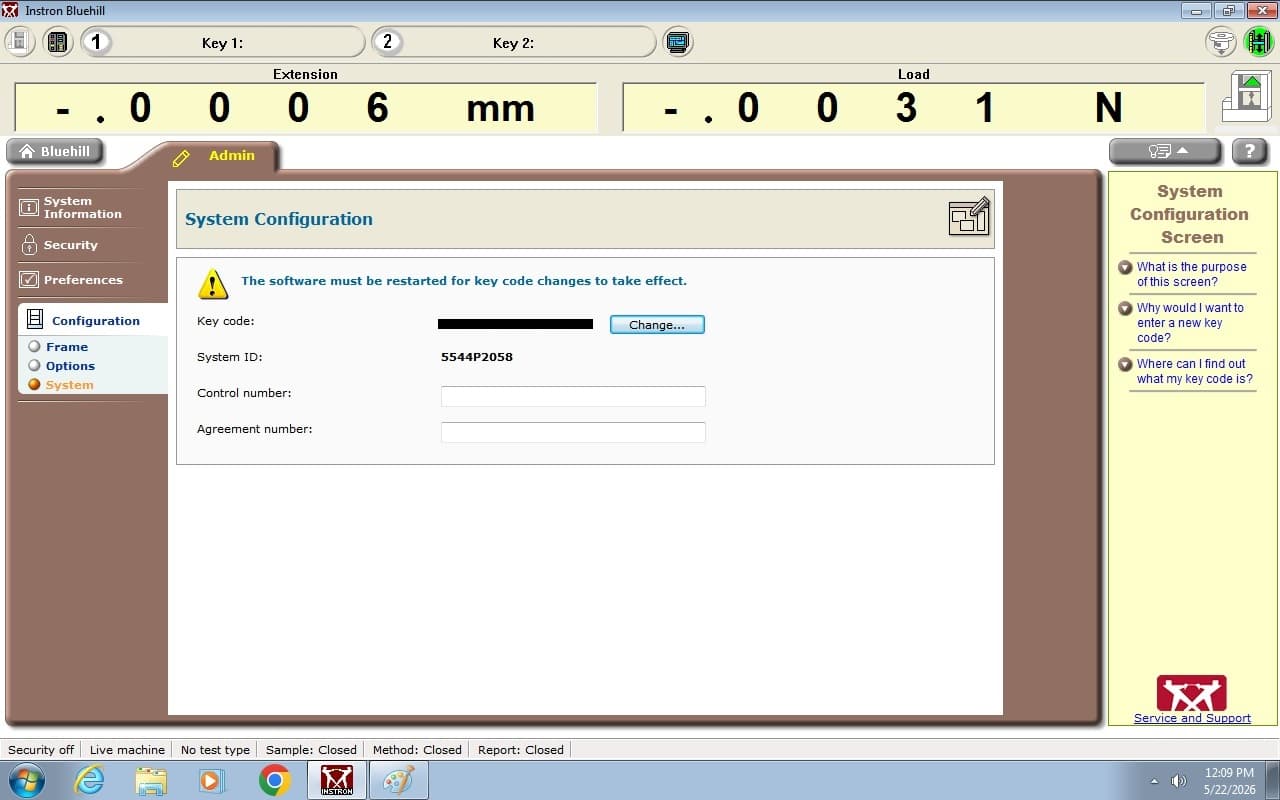This screenshot has width=1280, height=800.
Task: Click the 'No test type' status bar entry
Action: point(215,750)
